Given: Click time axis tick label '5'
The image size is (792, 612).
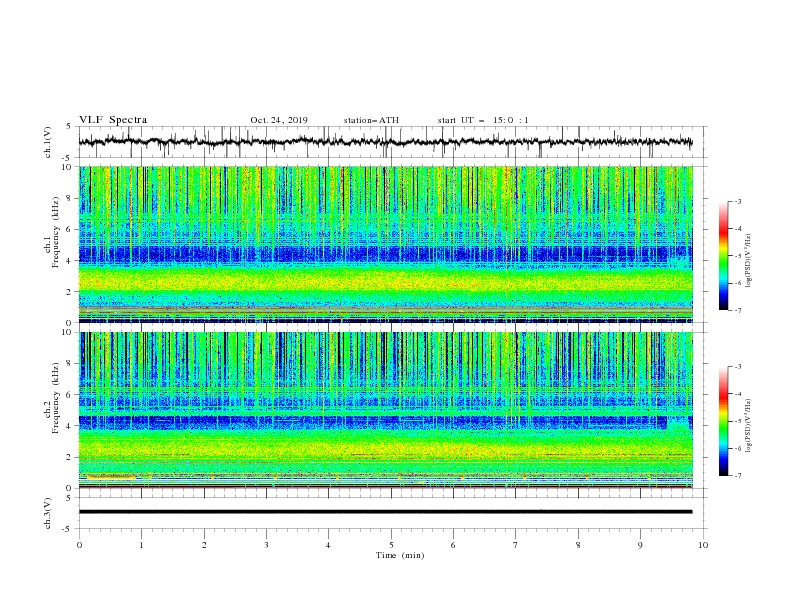Looking at the screenshot, I should [391, 545].
